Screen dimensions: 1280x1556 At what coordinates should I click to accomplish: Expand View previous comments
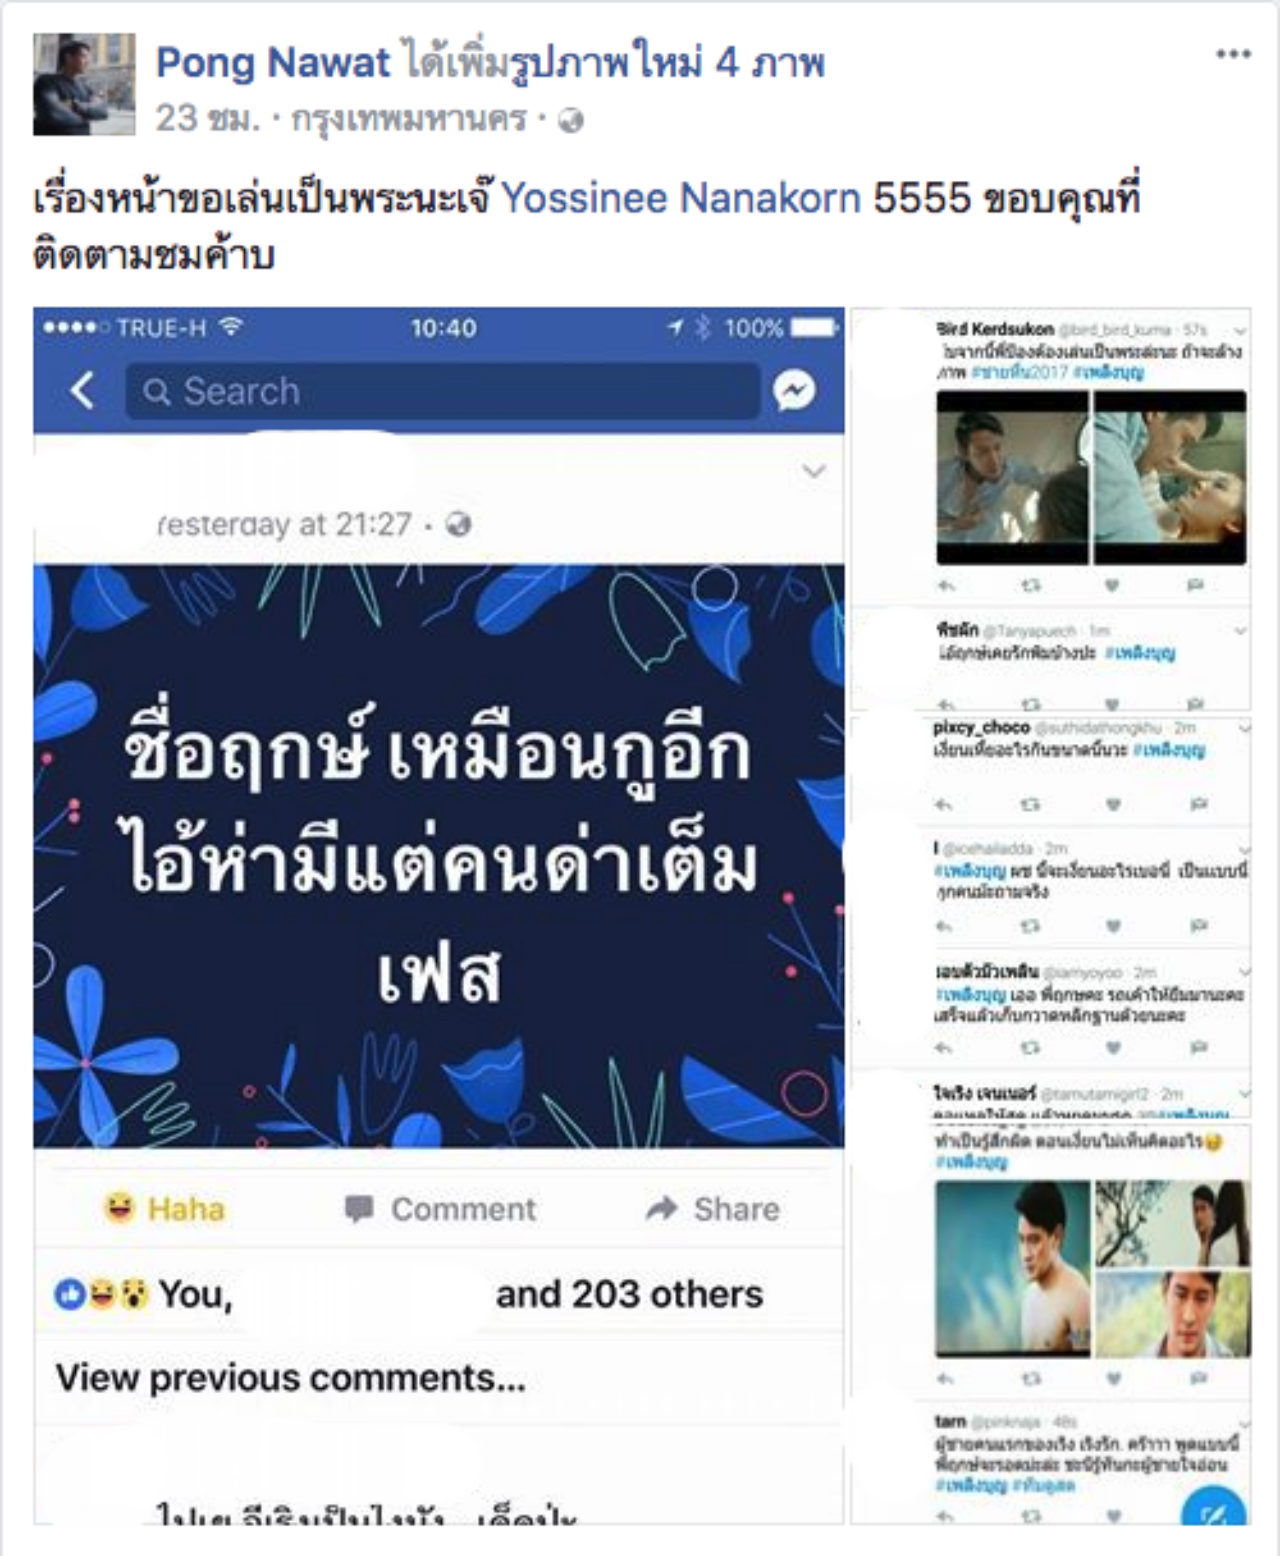coord(290,1378)
